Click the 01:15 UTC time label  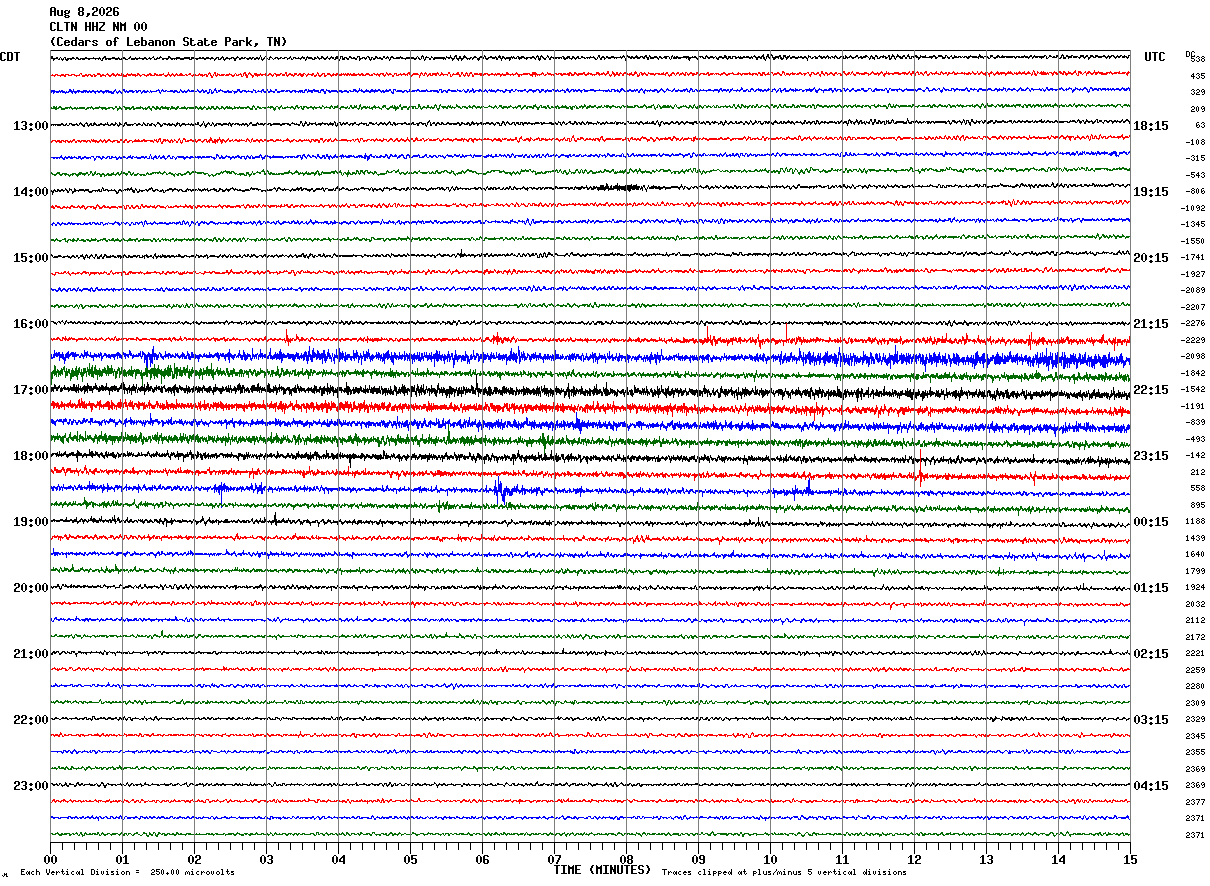[1151, 588]
